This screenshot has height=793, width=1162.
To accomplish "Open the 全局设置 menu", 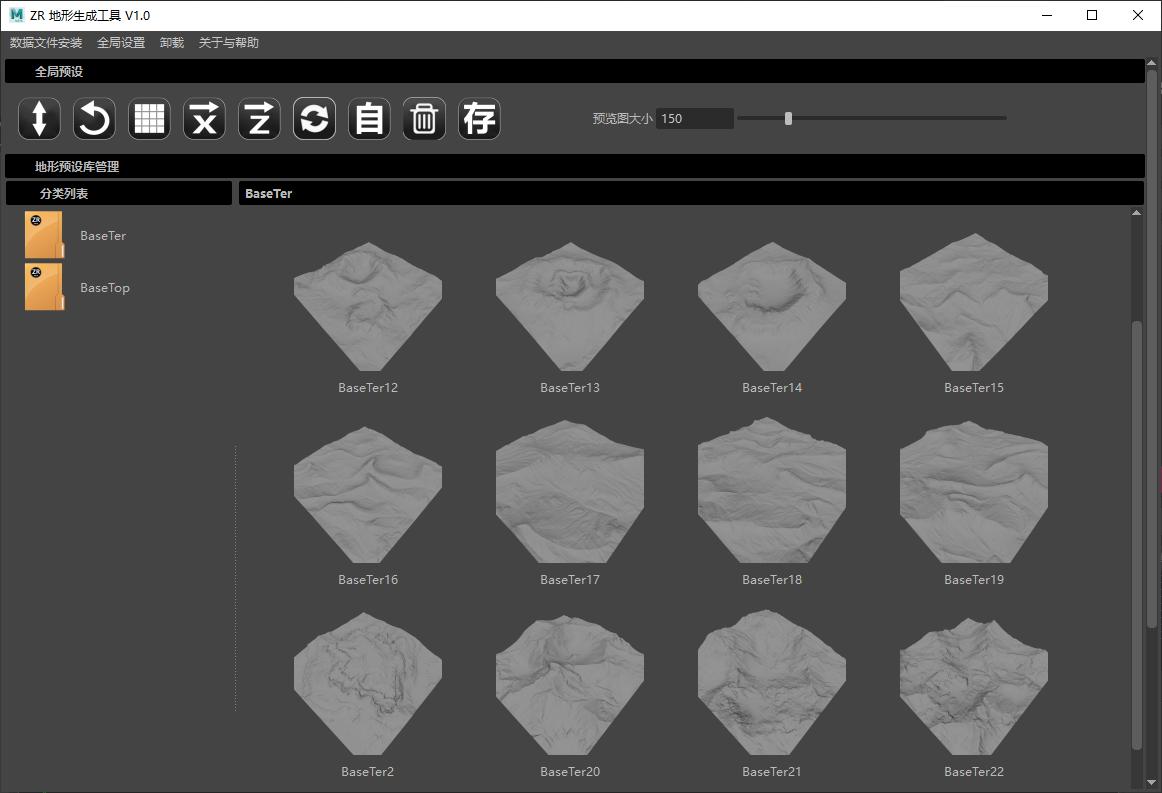I will pyautogui.click(x=121, y=43).
